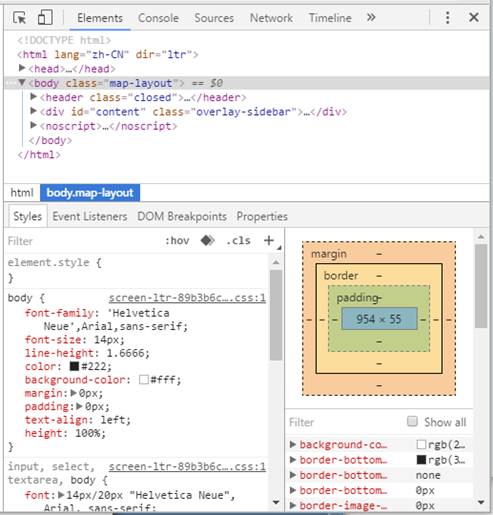Add new style rule with plus icon
Image resolution: width=493 pixels, height=515 pixels.
tap(269, 240)
